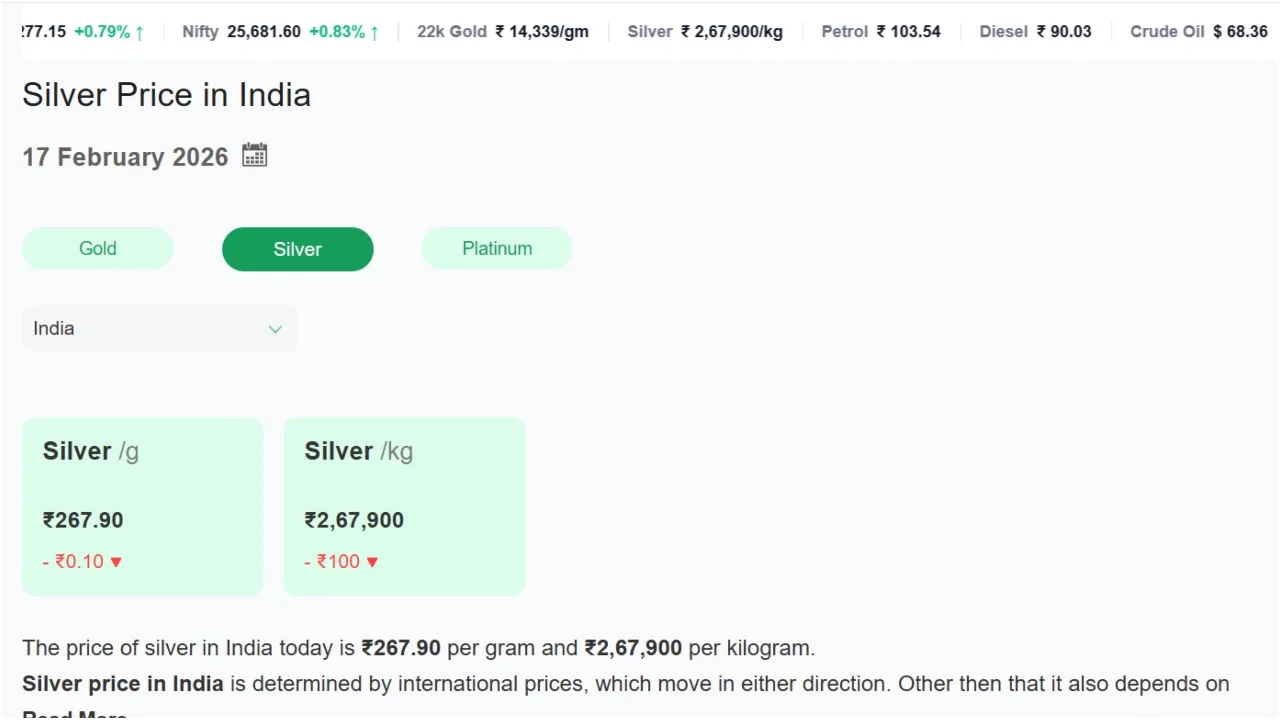This screenshot has height=720, width=1280.
Task: Click the bold Silver price in India text
Action: coord(123,684)
